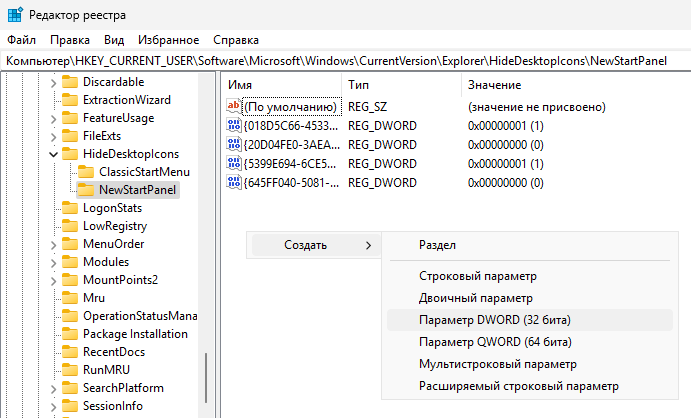Click the DWORD icon of {5399E694-6CE5 value
This screenshot has height=418, width=691.
(235, 164)
